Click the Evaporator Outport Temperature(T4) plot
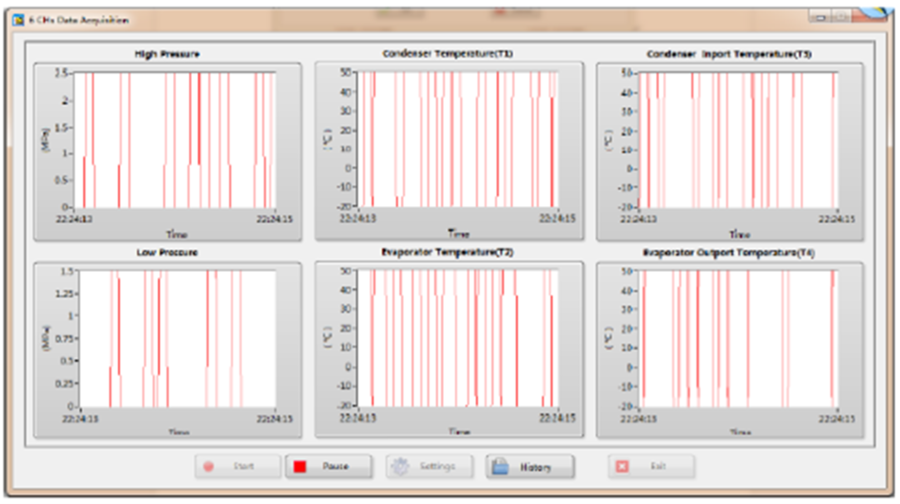The image size is (900, 504). [740, 338]
